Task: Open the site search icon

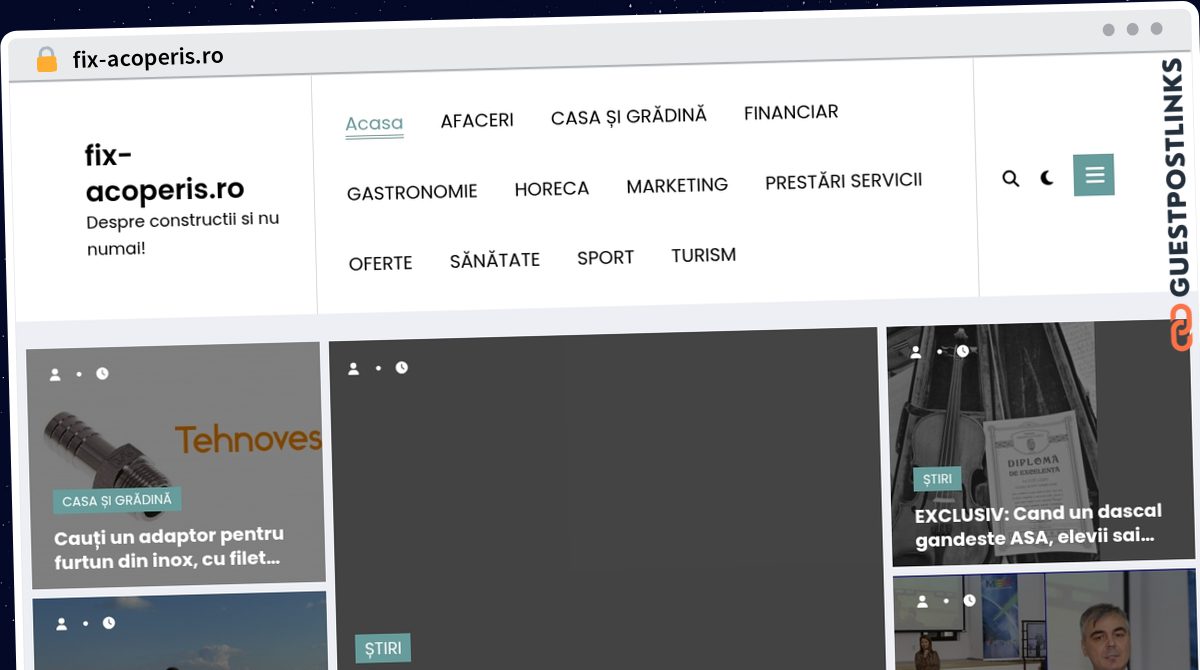Action: point(1011,178)
